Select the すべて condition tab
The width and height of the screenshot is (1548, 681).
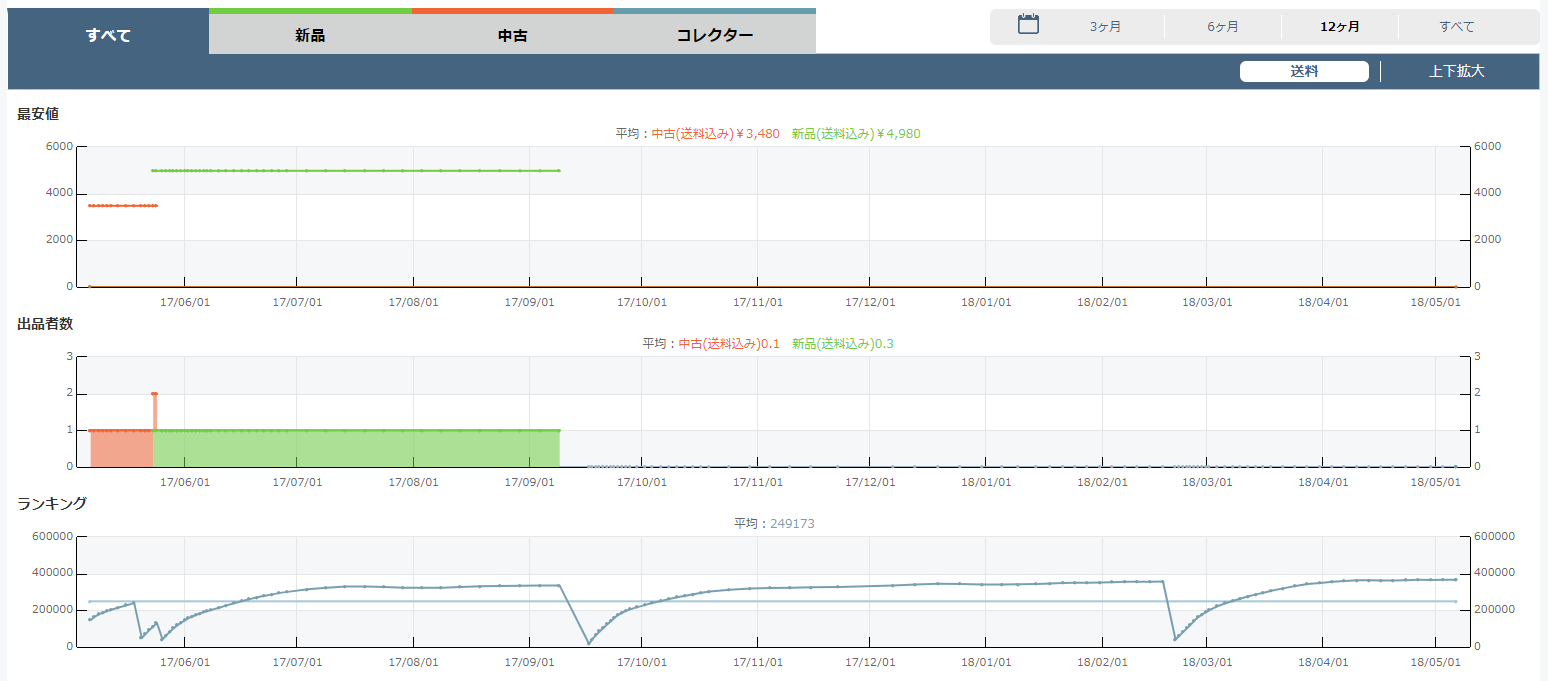[108, 35]
